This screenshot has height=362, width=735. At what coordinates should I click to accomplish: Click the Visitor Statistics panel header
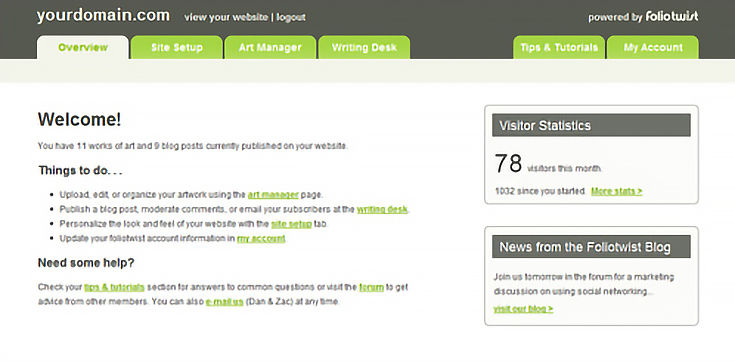(591, 125)
